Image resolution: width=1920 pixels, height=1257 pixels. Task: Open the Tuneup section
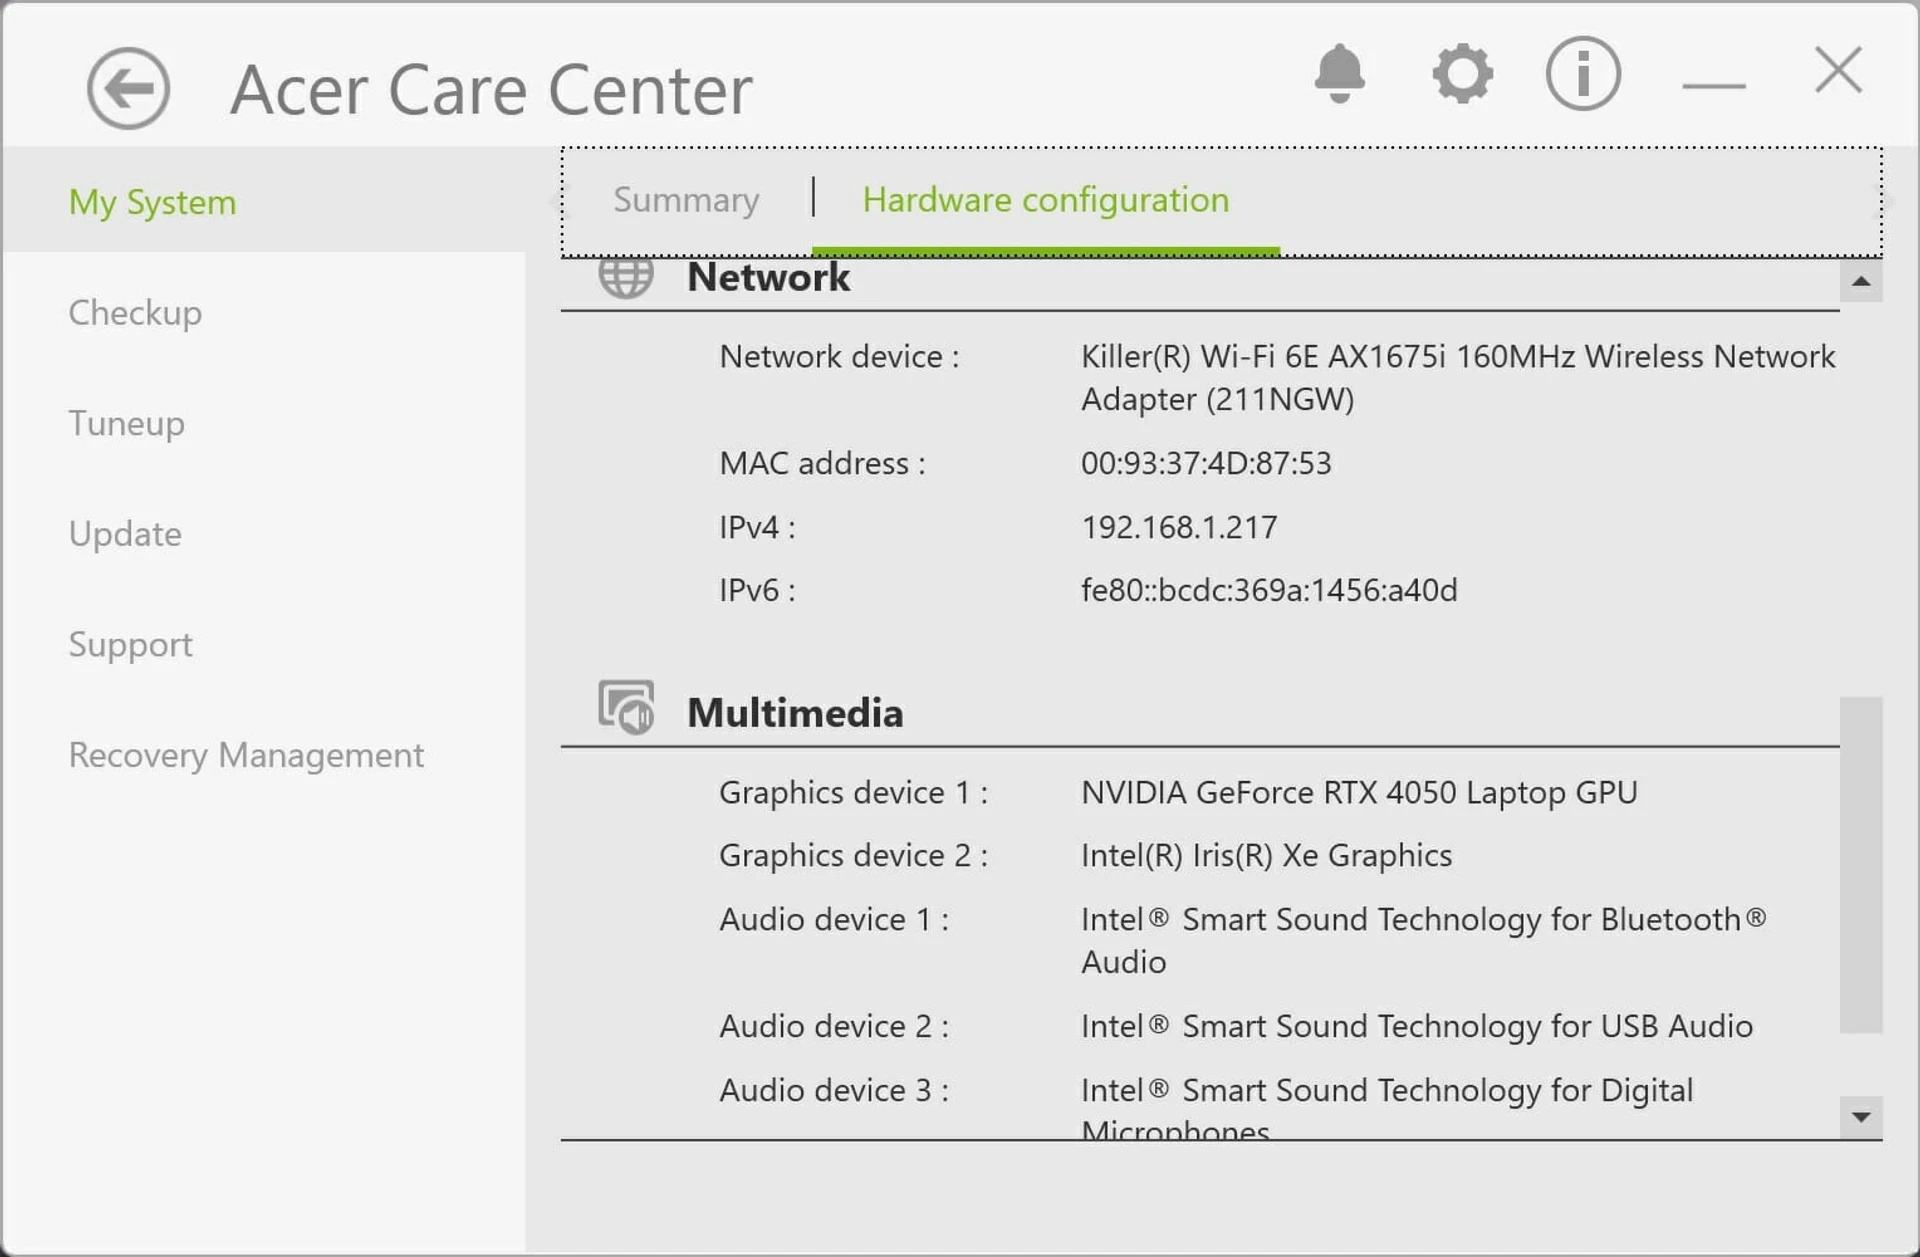[126, 423]
